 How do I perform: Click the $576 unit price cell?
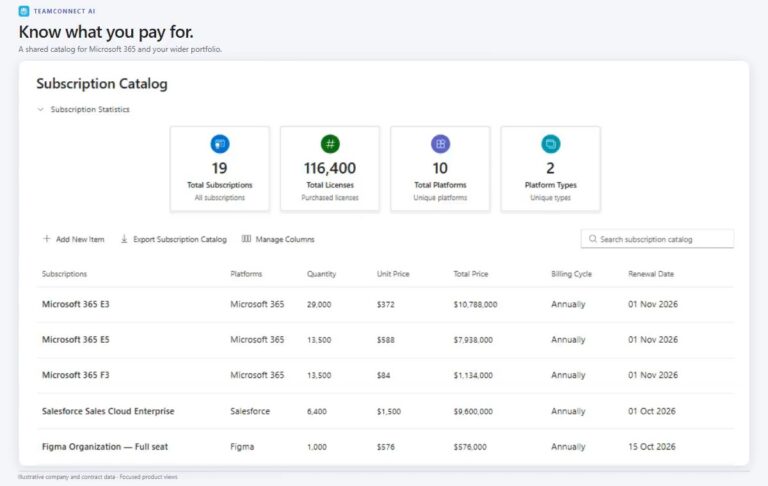pos(385,447)
